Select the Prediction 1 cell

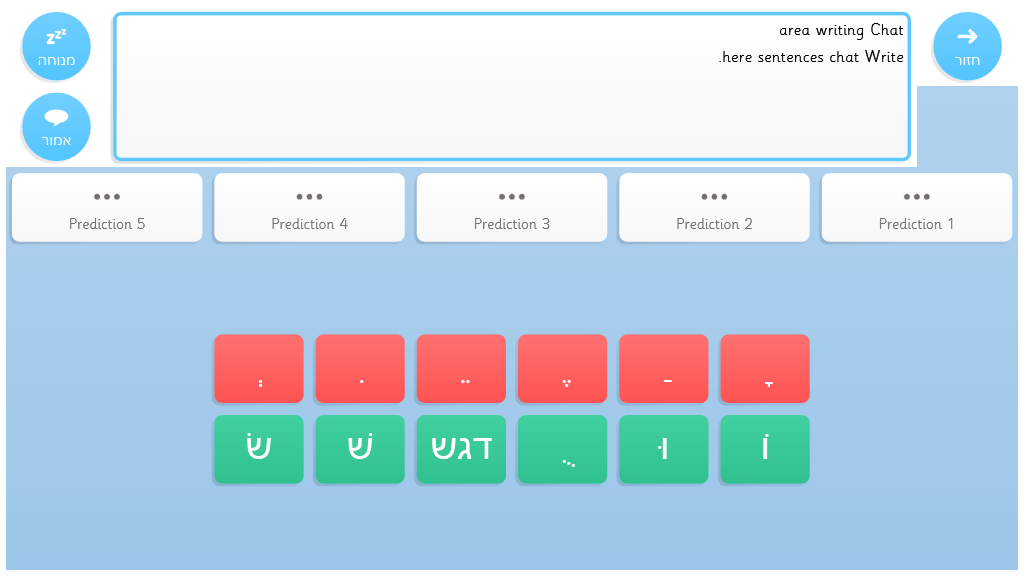point(916,208)
